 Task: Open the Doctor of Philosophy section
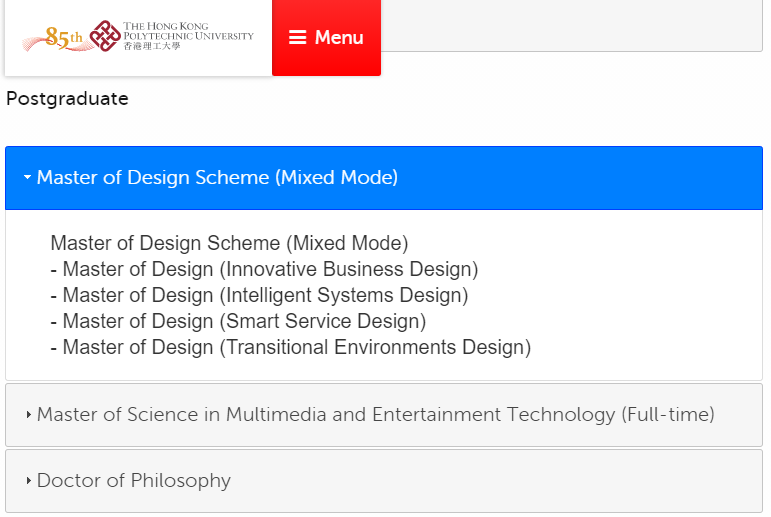click(x=134, y=481)
